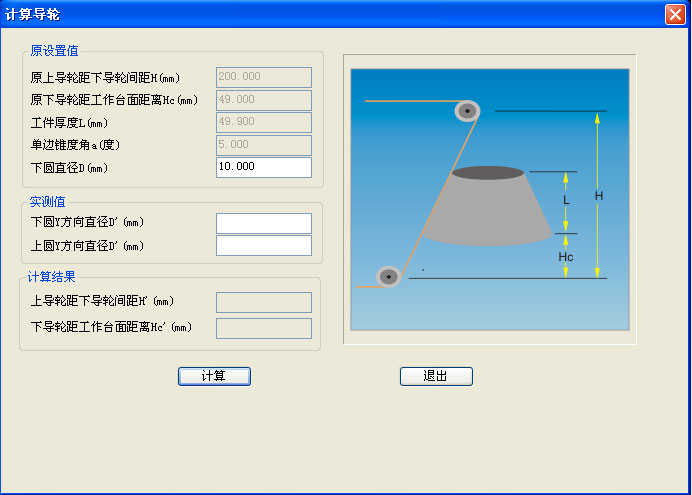Click the 计算导轮 title bar text

click(31, 14)
